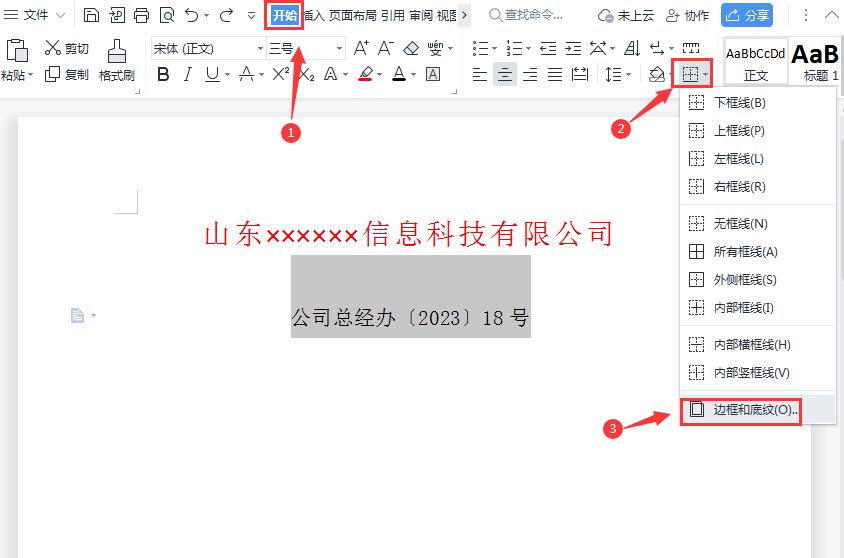Viewport: 844px width, 558px height.
Task: Click the selected line 公司总经办〔2023〕18号
Action: (x=410, y=317)
